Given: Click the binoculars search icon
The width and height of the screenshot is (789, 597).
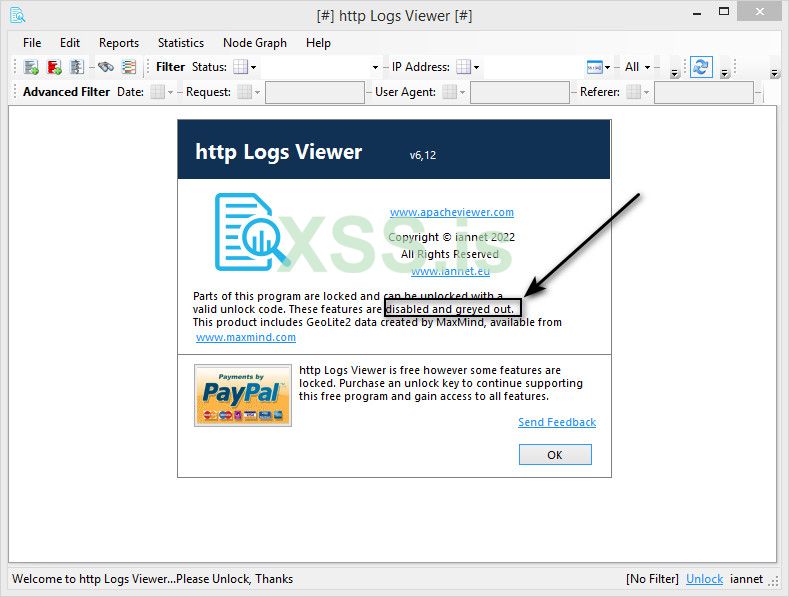Looking at the screenshot, I should (106, 67).
